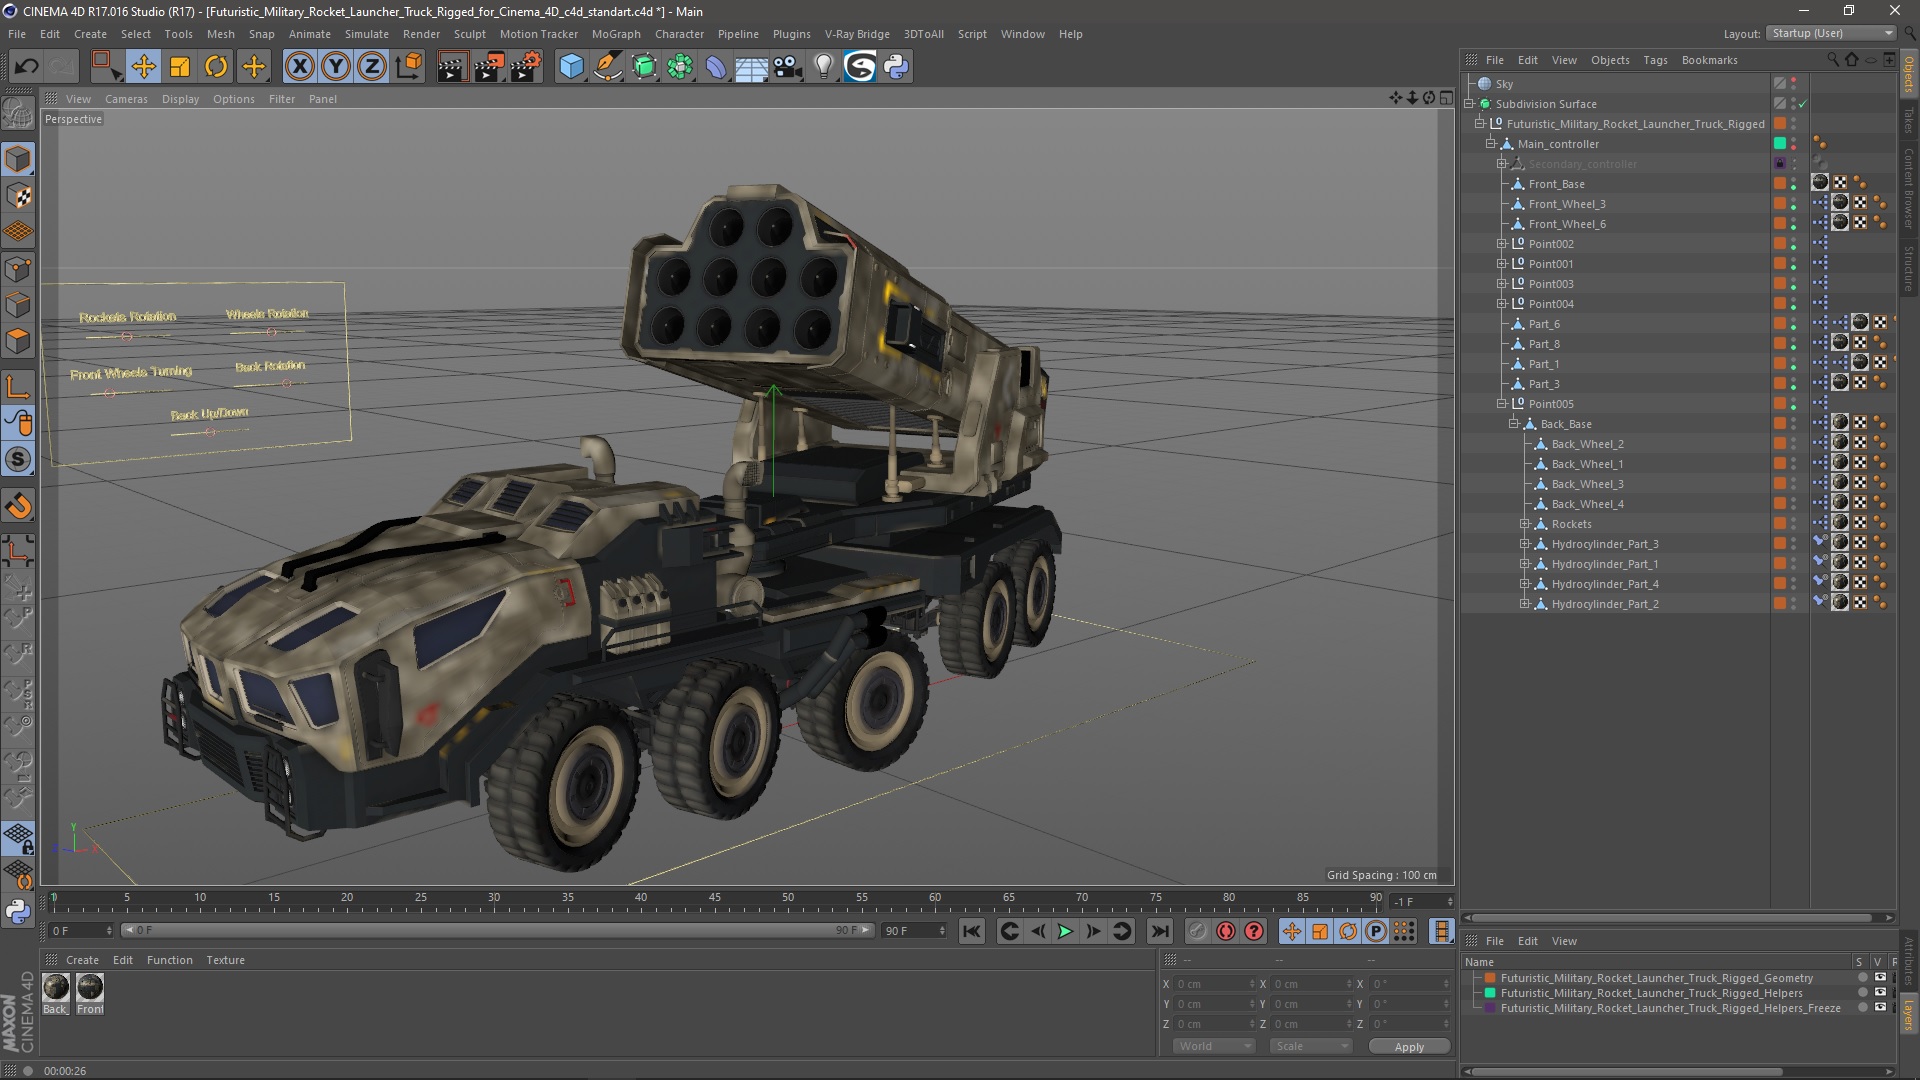
Task: Toggle Subdivision Surface green enable checkmark
Action: point(1803,104)
